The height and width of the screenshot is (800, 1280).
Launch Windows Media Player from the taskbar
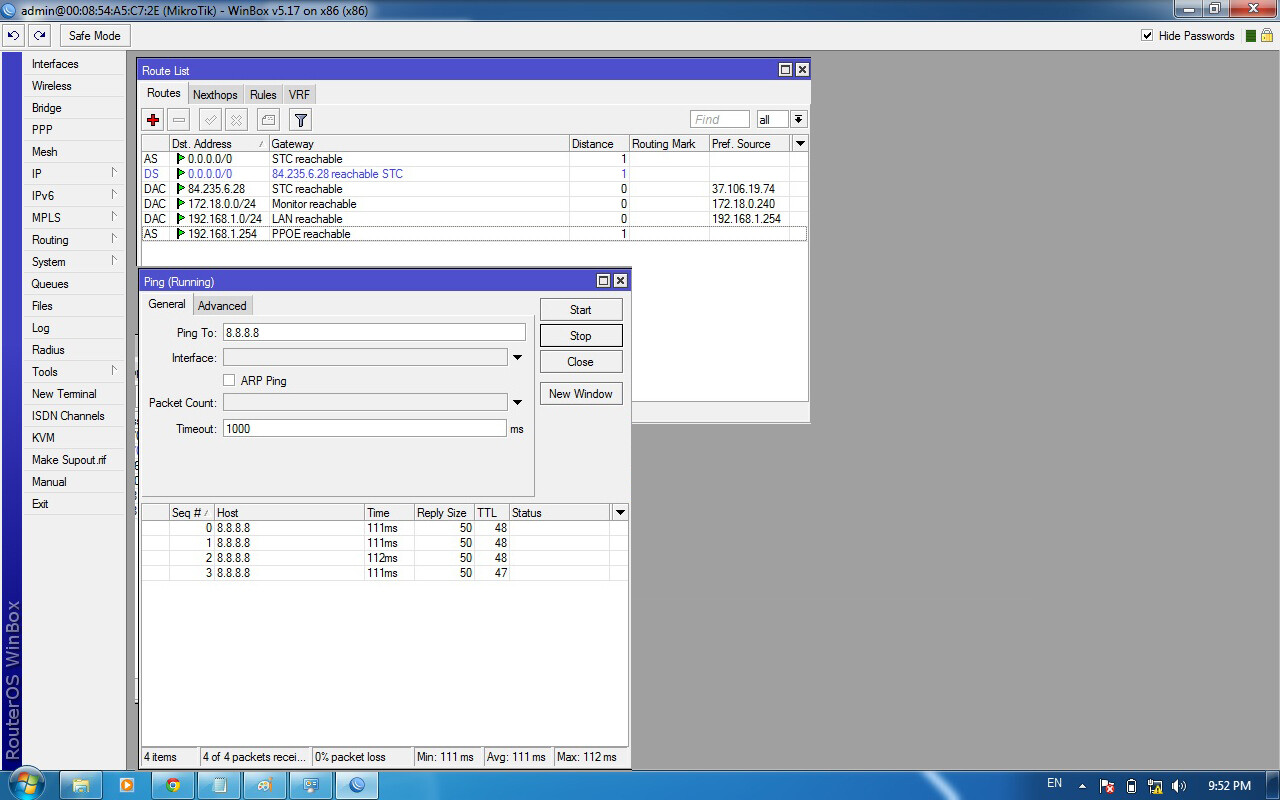pos(127,785)
